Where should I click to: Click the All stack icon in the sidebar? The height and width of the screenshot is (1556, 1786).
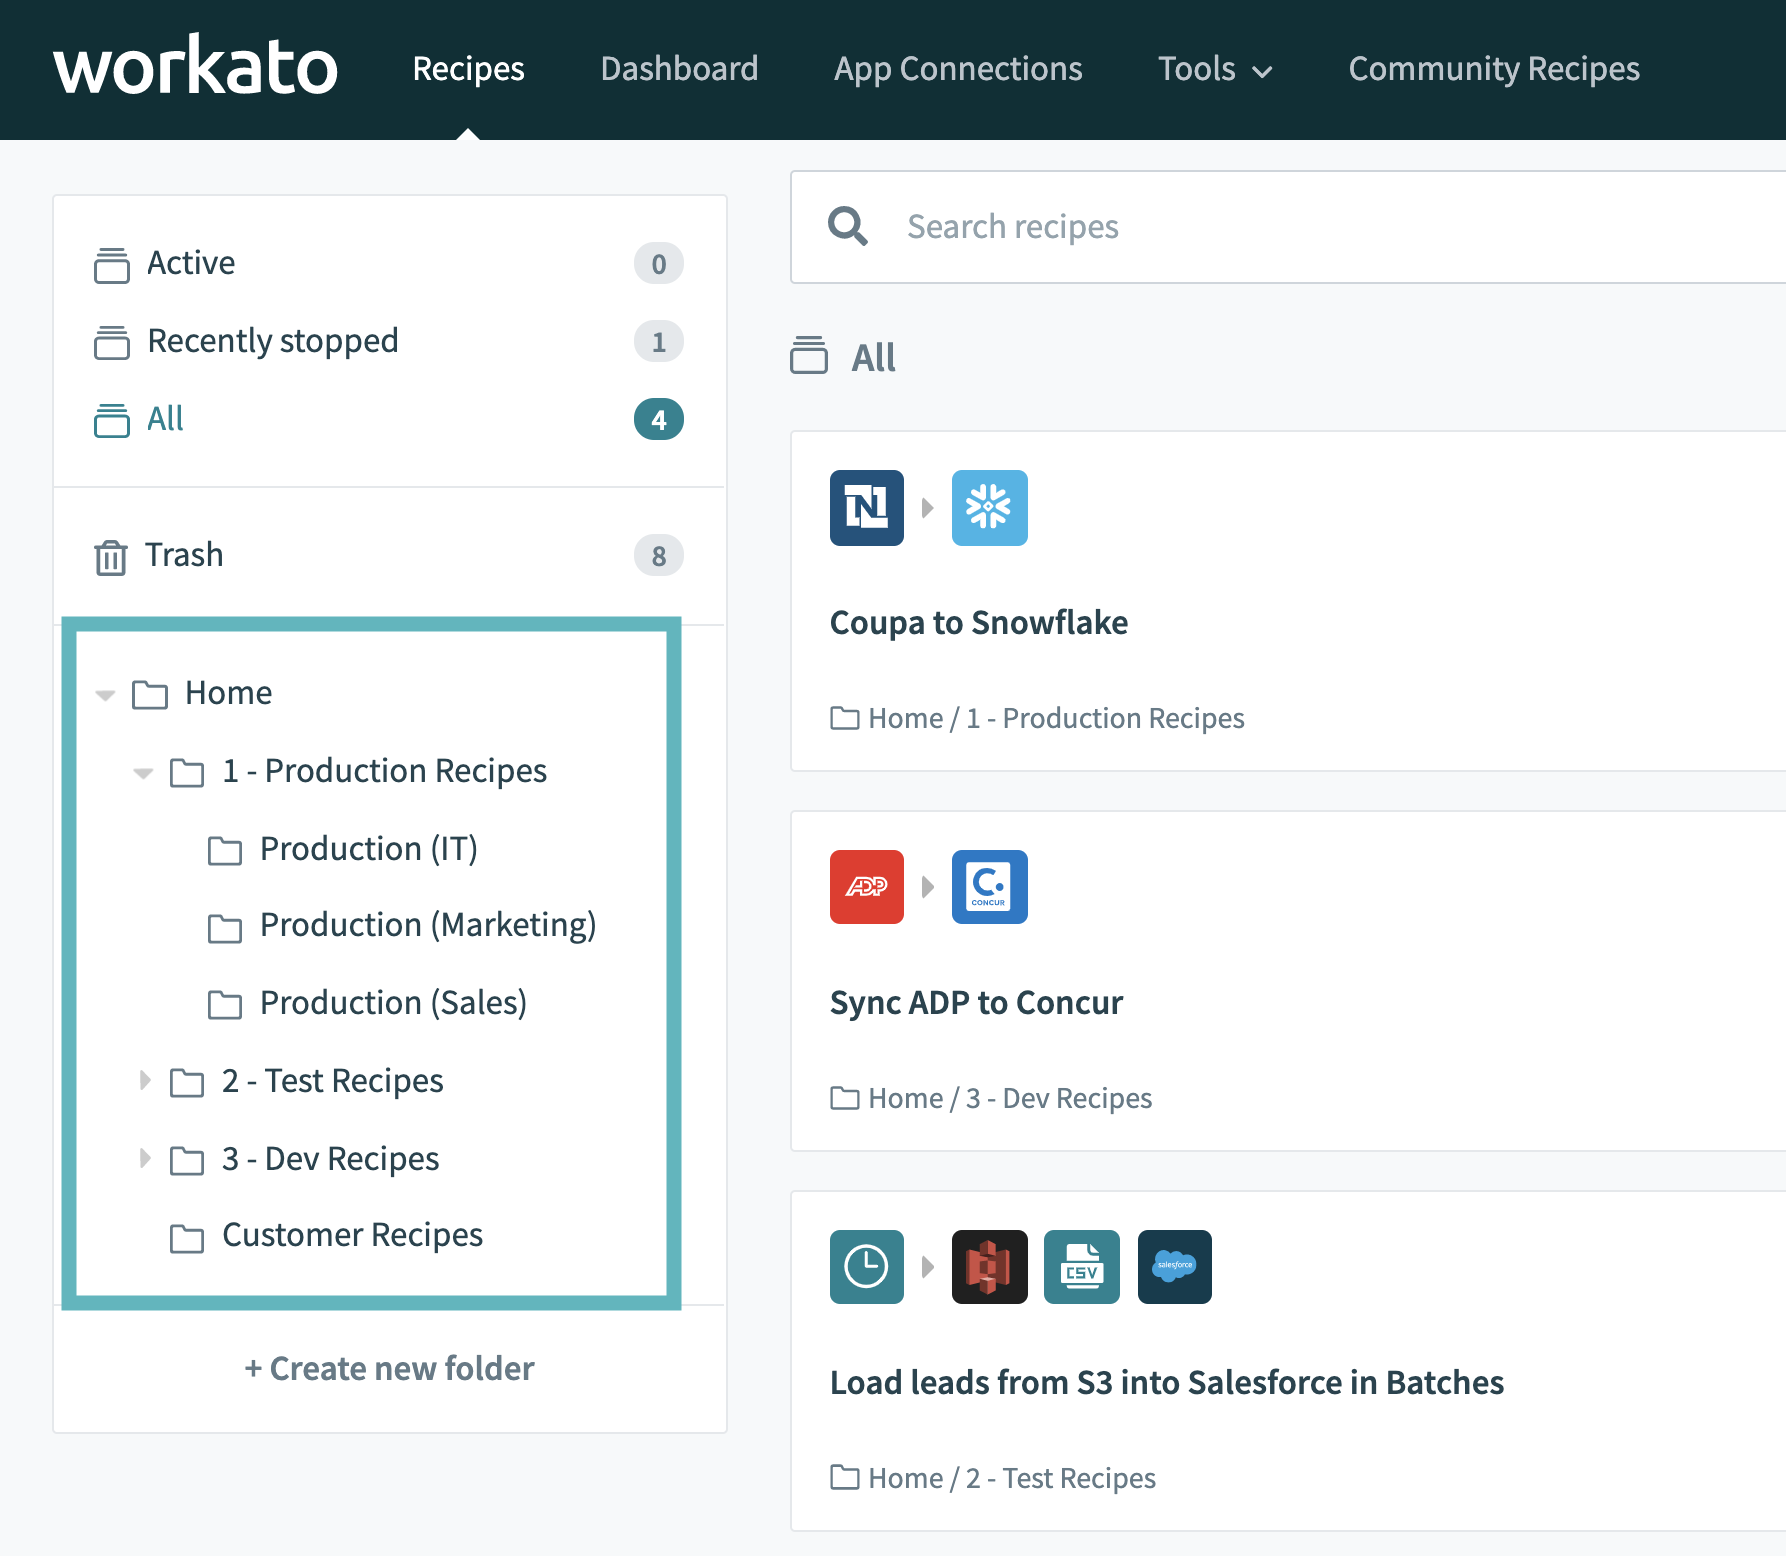pos(112,420)
